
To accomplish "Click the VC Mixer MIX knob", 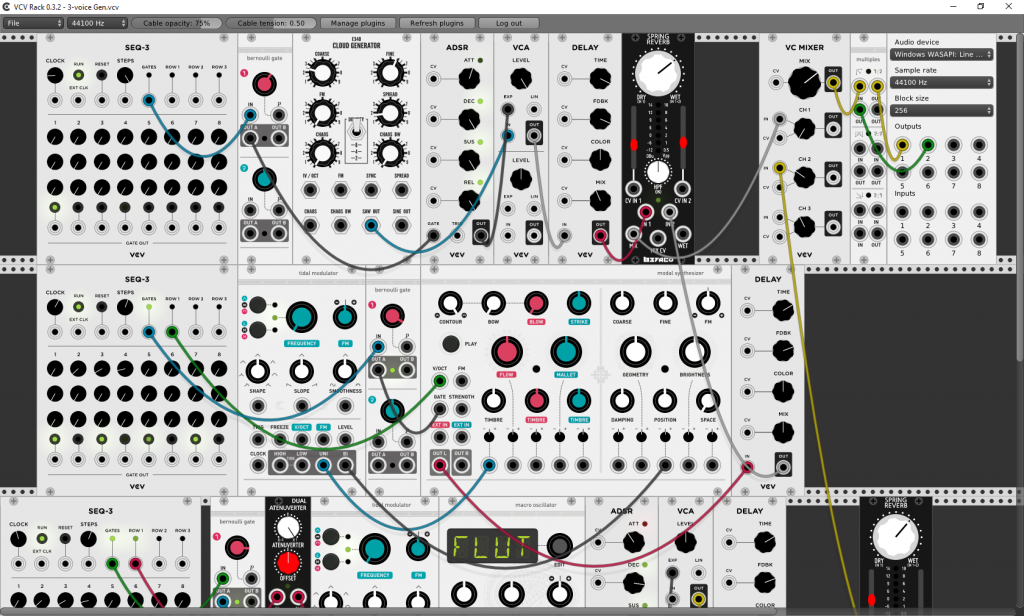I will [x=804, y=83].
